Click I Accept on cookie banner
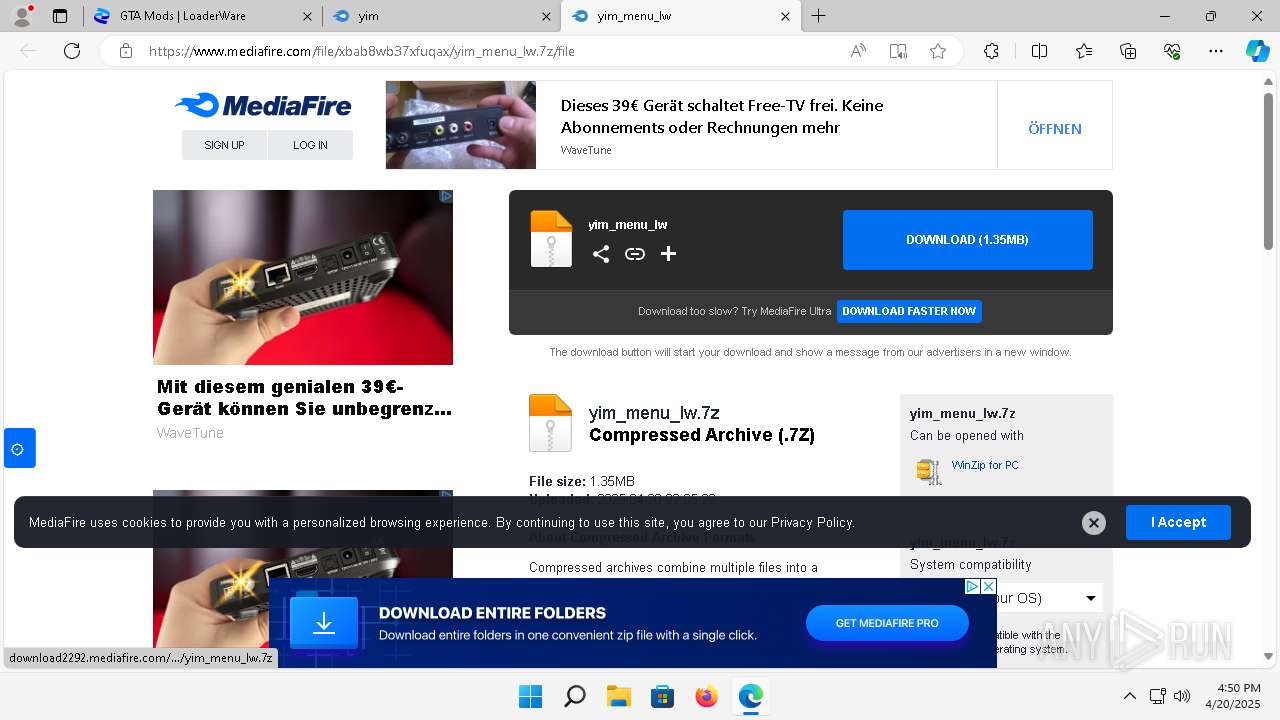Screen dimensions: 1280x720 click(x=1178, y=522)
